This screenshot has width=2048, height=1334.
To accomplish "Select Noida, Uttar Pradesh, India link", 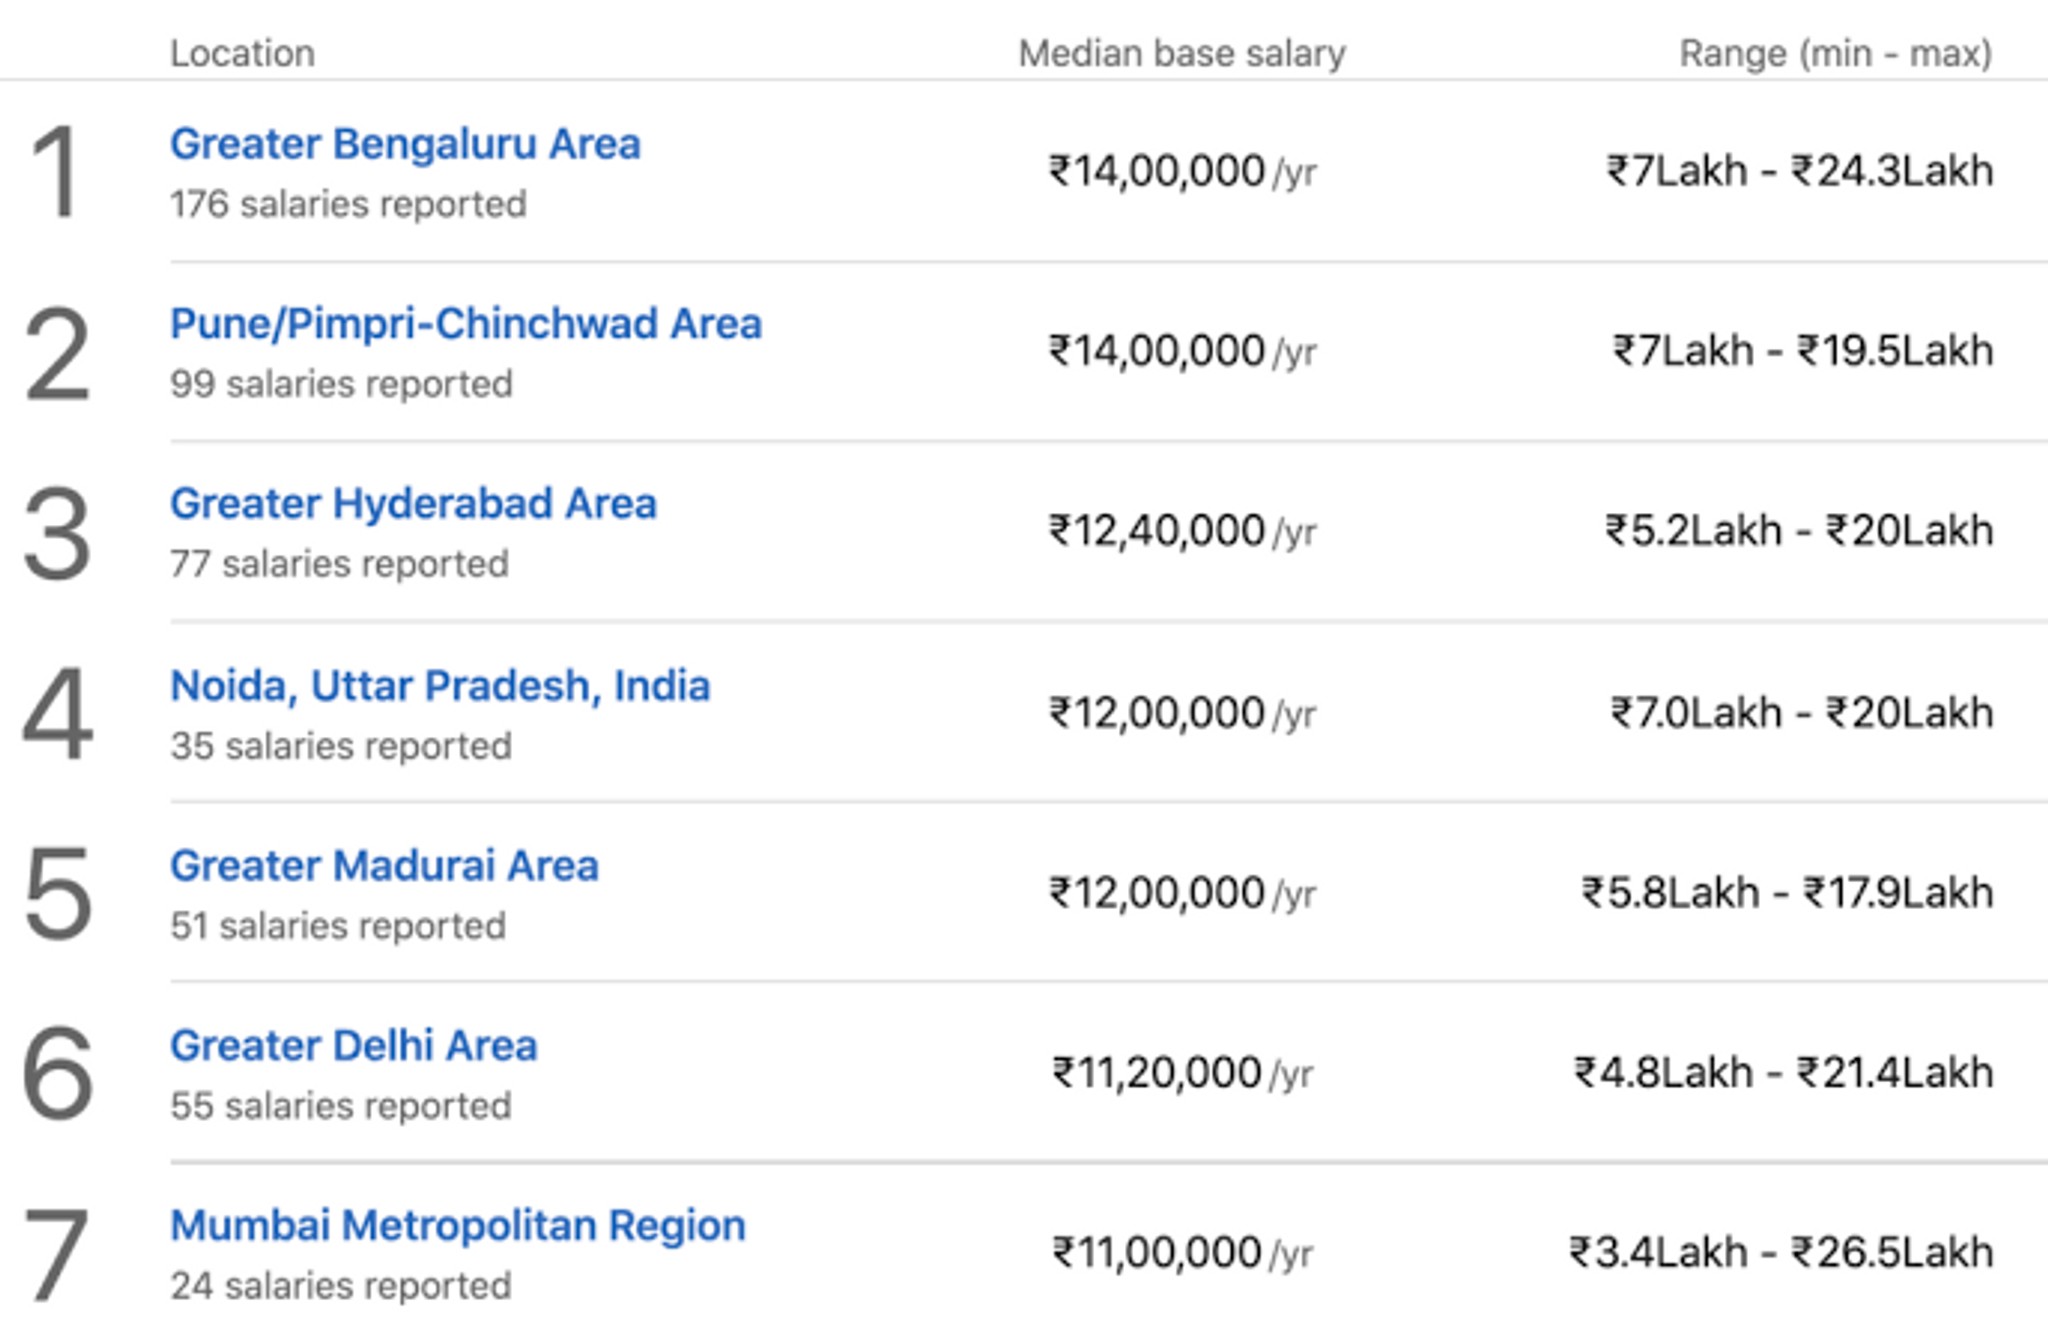I will (440, 687).
